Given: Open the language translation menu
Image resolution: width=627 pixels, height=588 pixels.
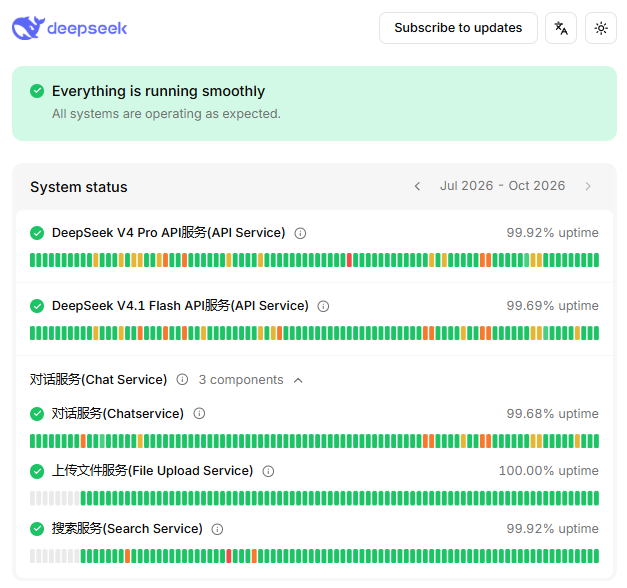Looking at the screenshot, I should (x=561, y=28).
